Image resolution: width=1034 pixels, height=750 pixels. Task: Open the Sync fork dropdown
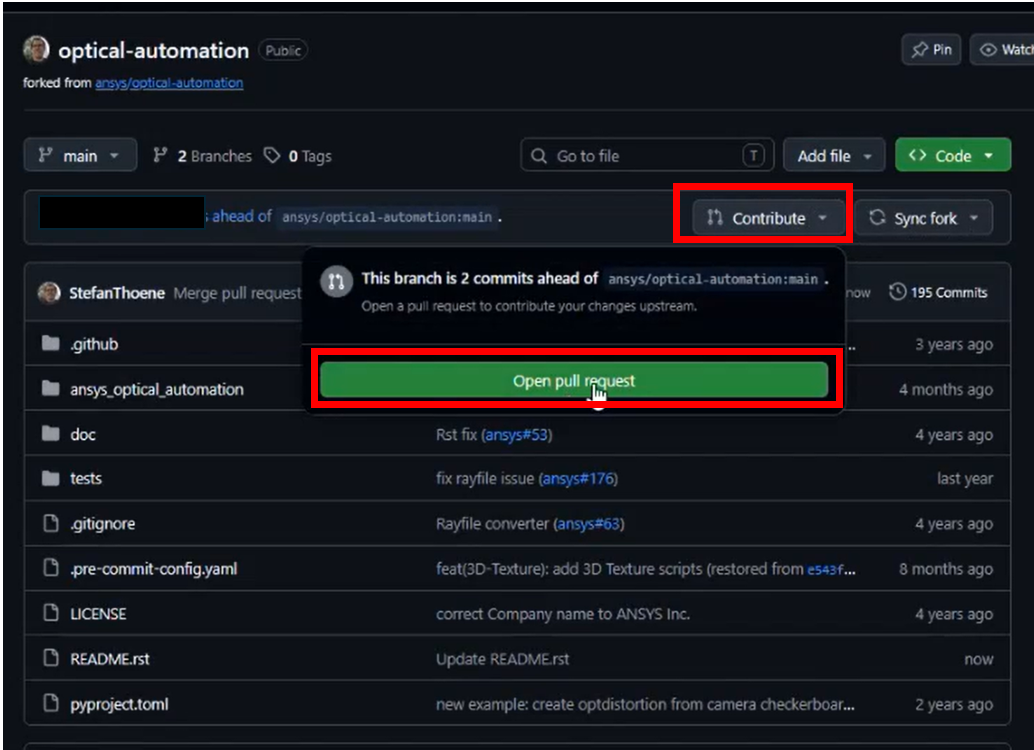coord(923,218)
